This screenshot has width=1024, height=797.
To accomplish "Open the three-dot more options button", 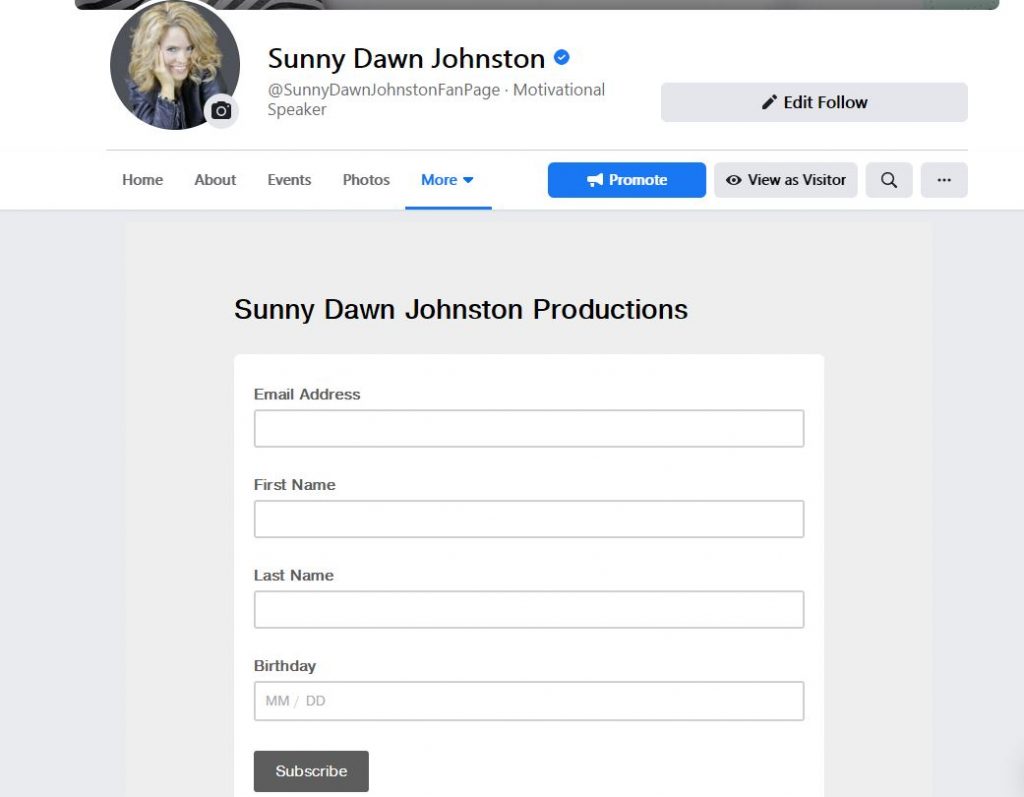I will [943, 180].
